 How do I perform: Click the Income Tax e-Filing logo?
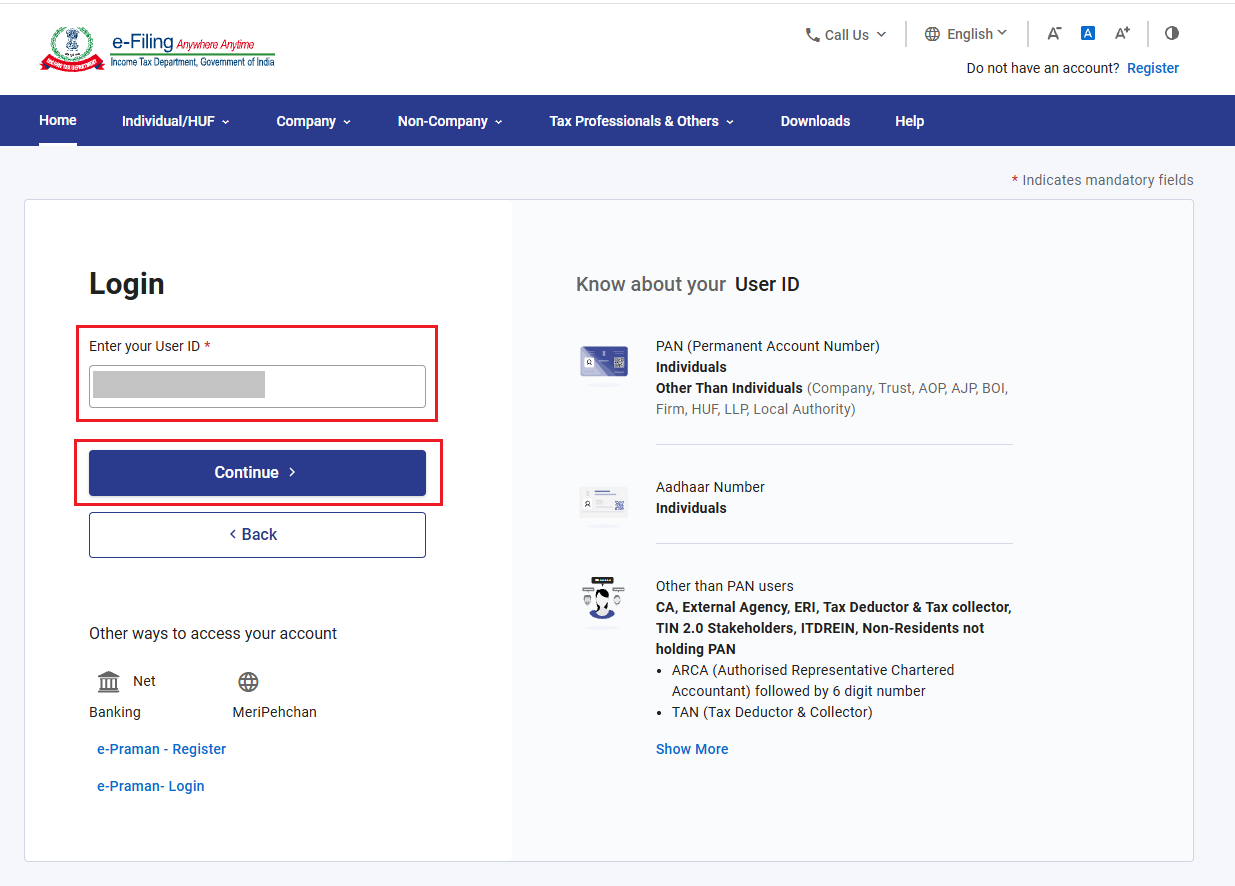coord(157,48)
